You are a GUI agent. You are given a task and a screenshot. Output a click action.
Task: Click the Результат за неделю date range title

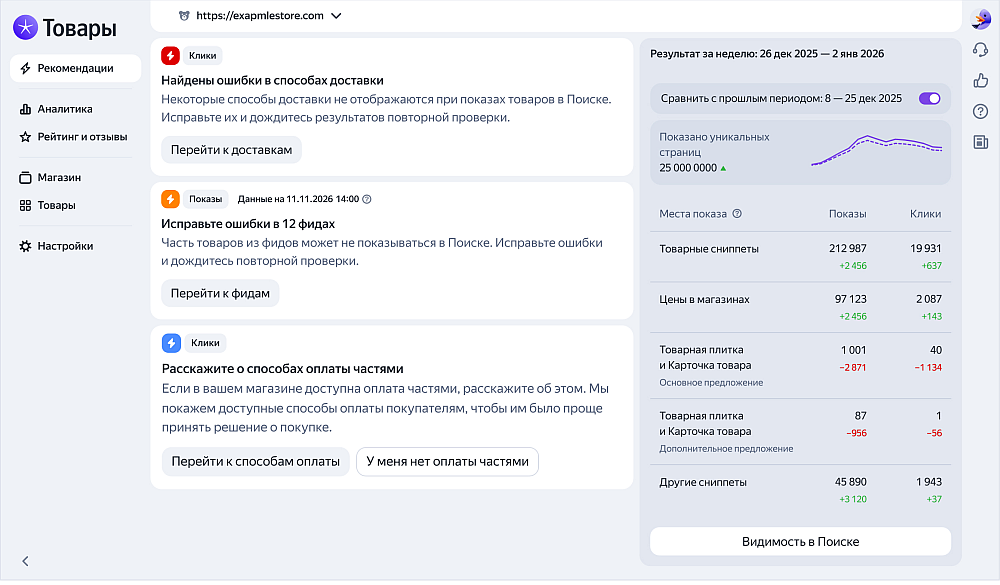click(x=767, y=54)
